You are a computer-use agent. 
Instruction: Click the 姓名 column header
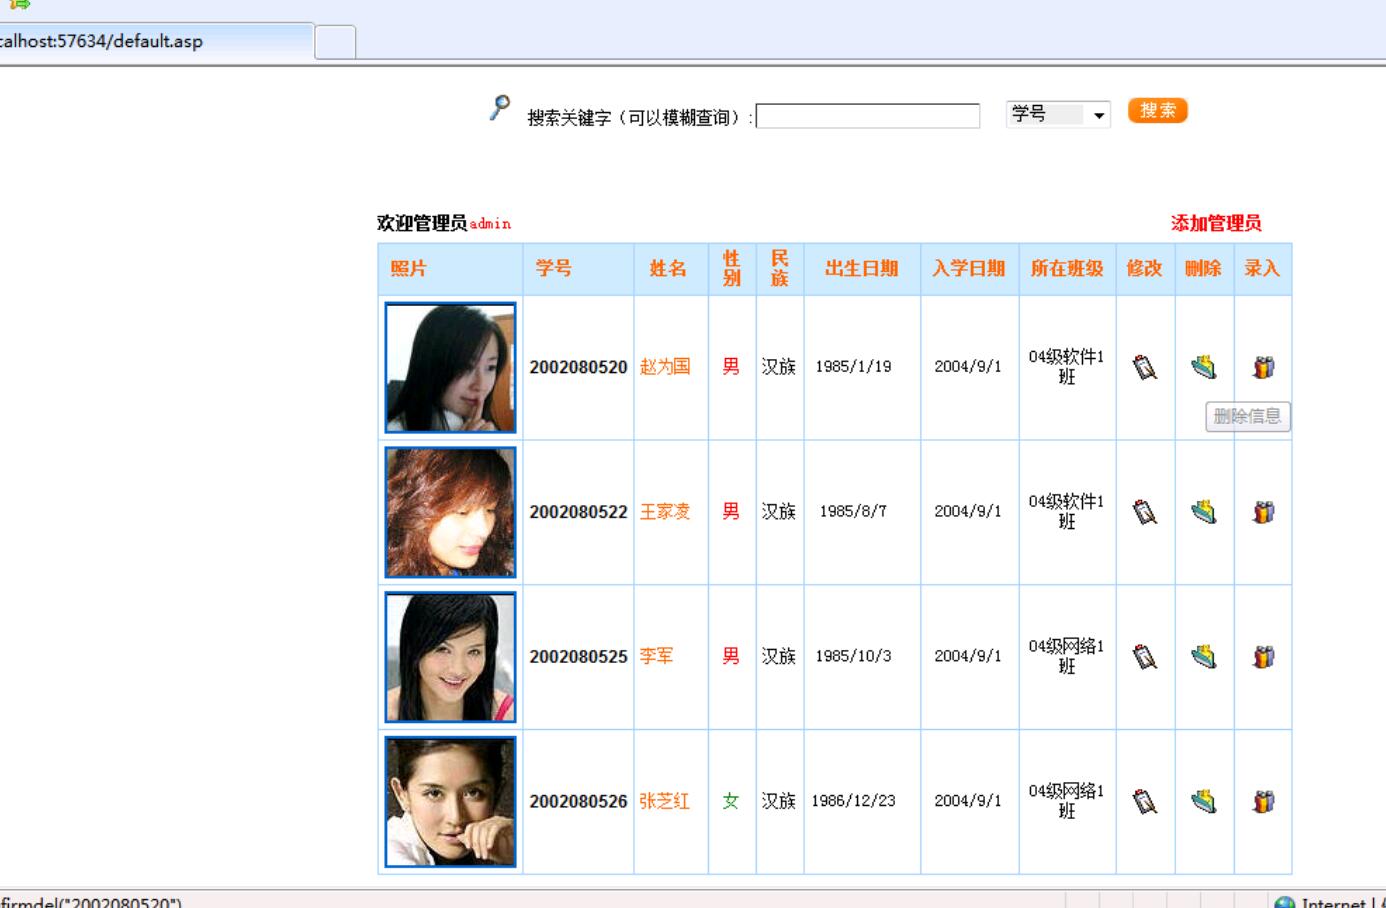pos(668,268)
